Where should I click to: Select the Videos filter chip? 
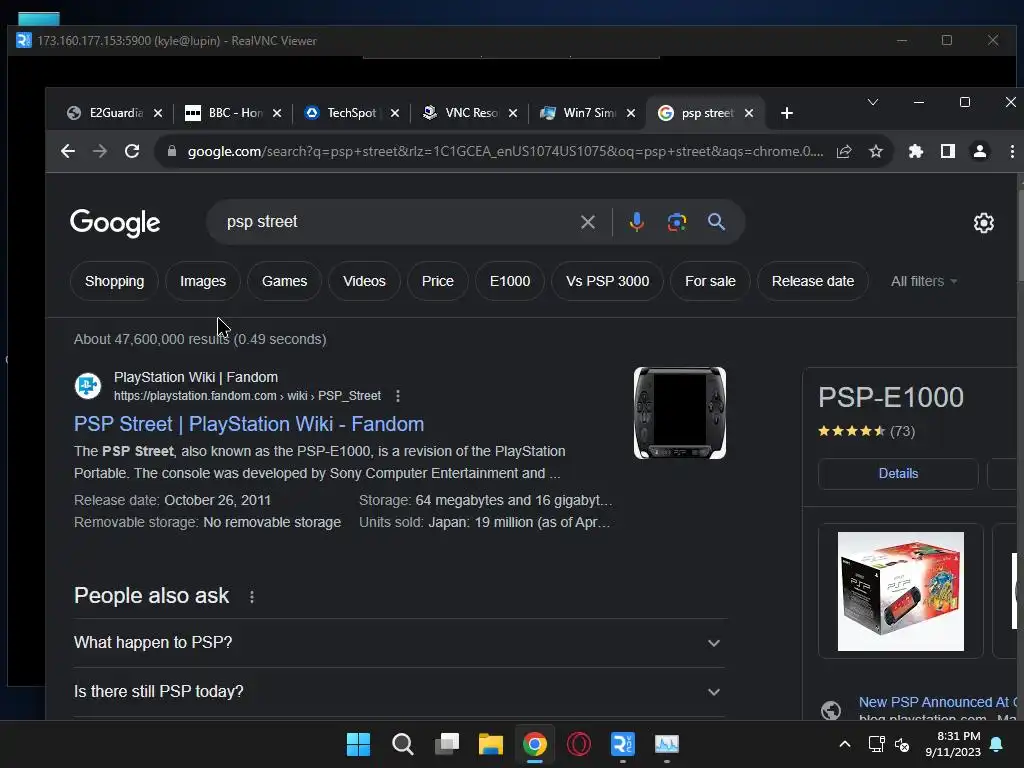point(364,281)
